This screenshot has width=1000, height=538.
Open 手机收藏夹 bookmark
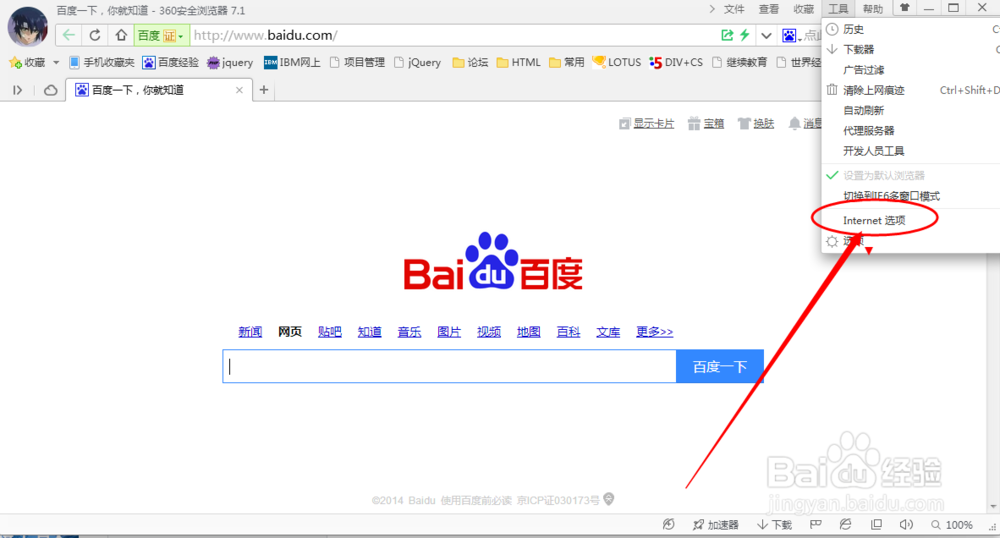pyautogui.click(x=102, y=62)
